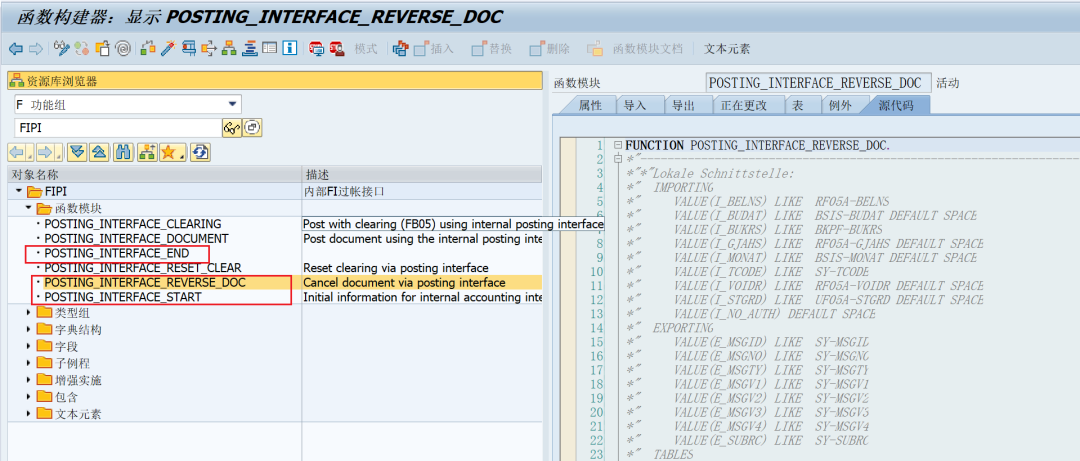Expand the 子例程 folder
The width and height of the screenshot is (1080, 461).
coord(28,363)
